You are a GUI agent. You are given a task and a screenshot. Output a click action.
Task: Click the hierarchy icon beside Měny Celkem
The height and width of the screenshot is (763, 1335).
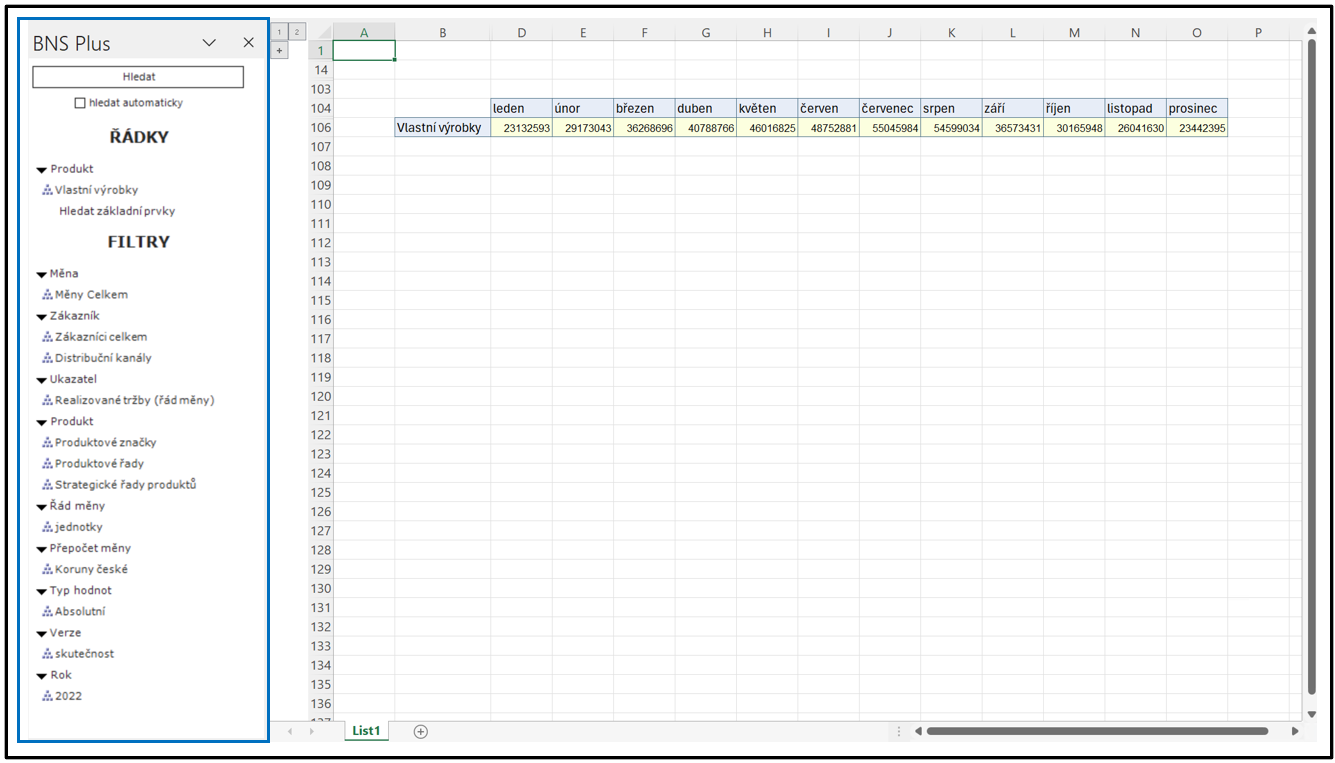47,295
